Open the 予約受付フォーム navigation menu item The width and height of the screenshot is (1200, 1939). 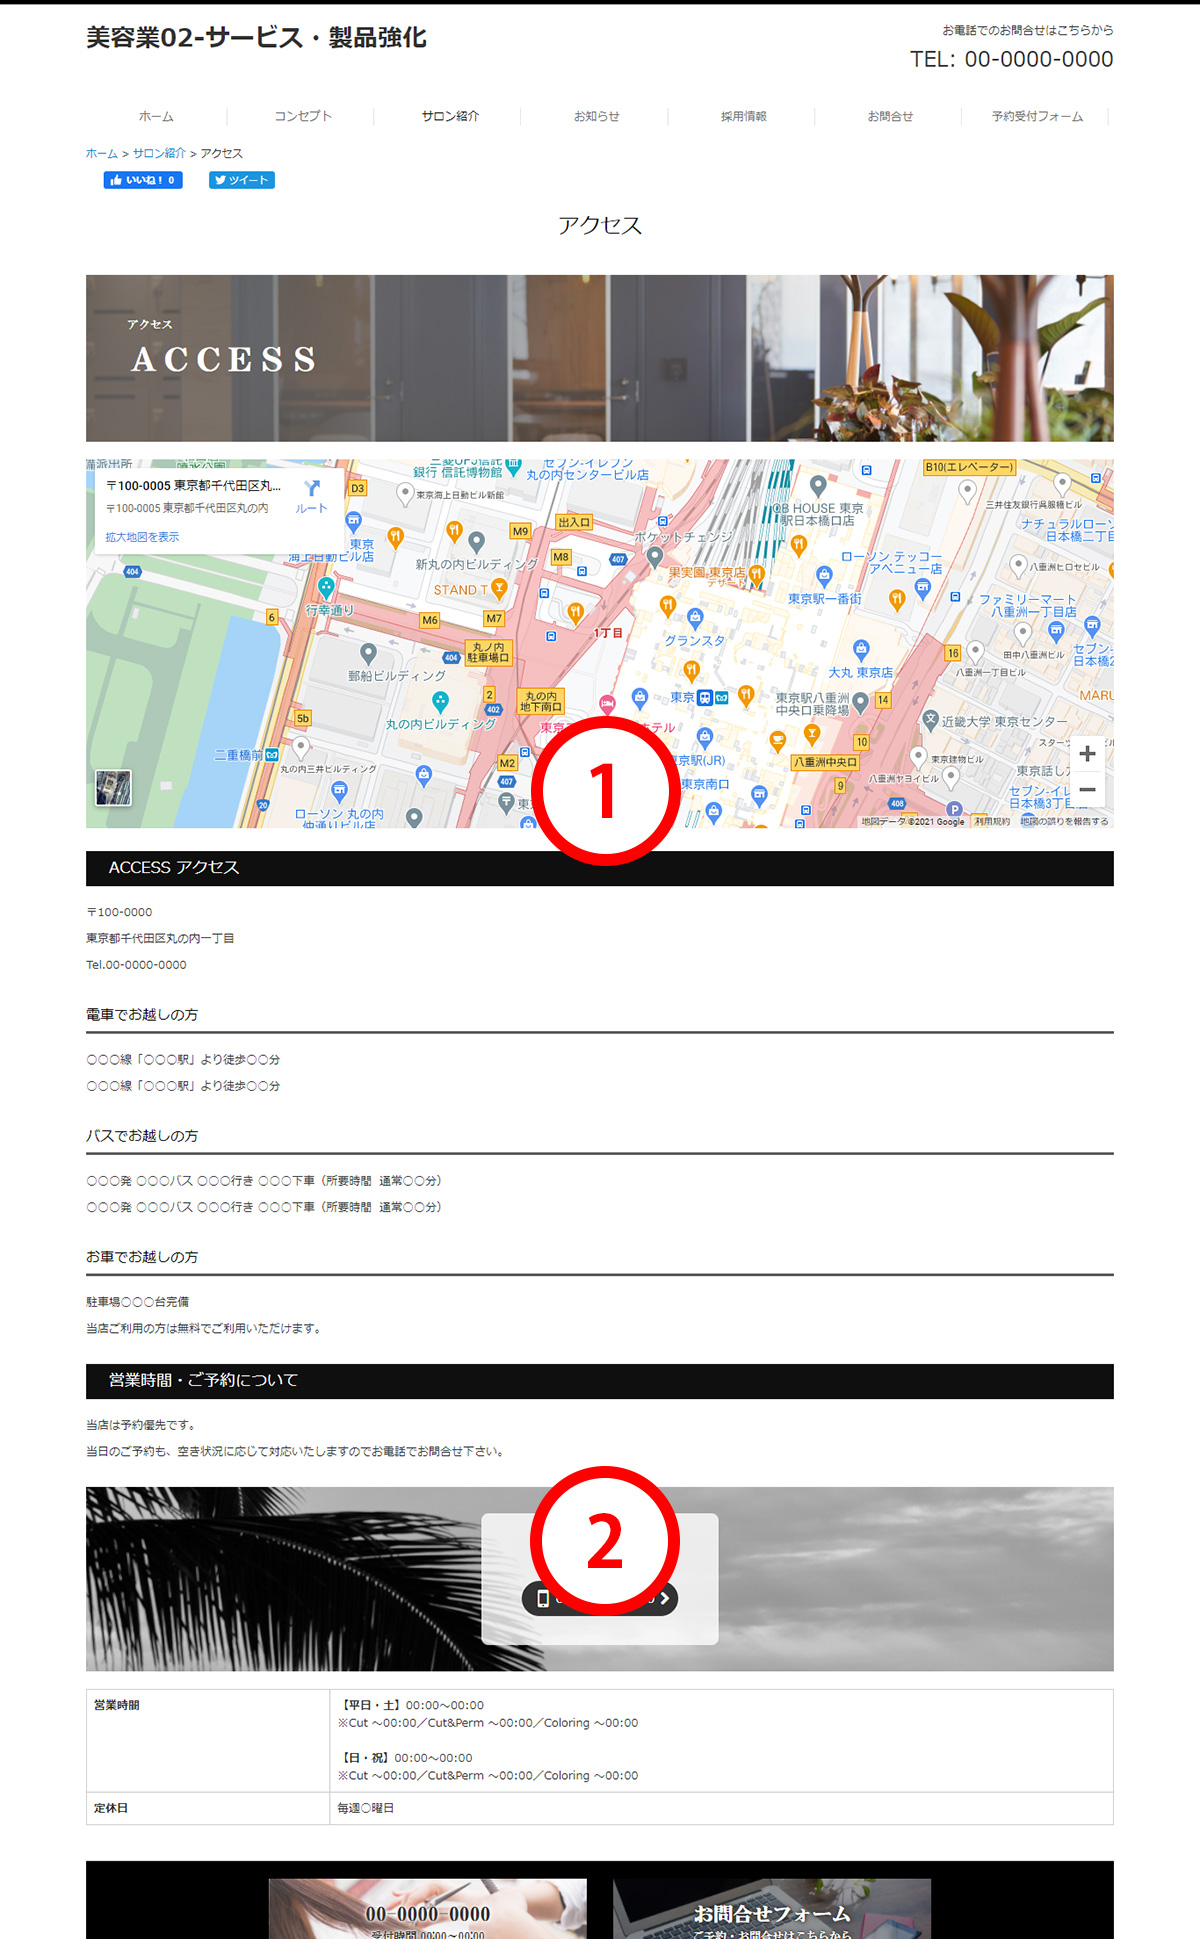click(1037, 116)
